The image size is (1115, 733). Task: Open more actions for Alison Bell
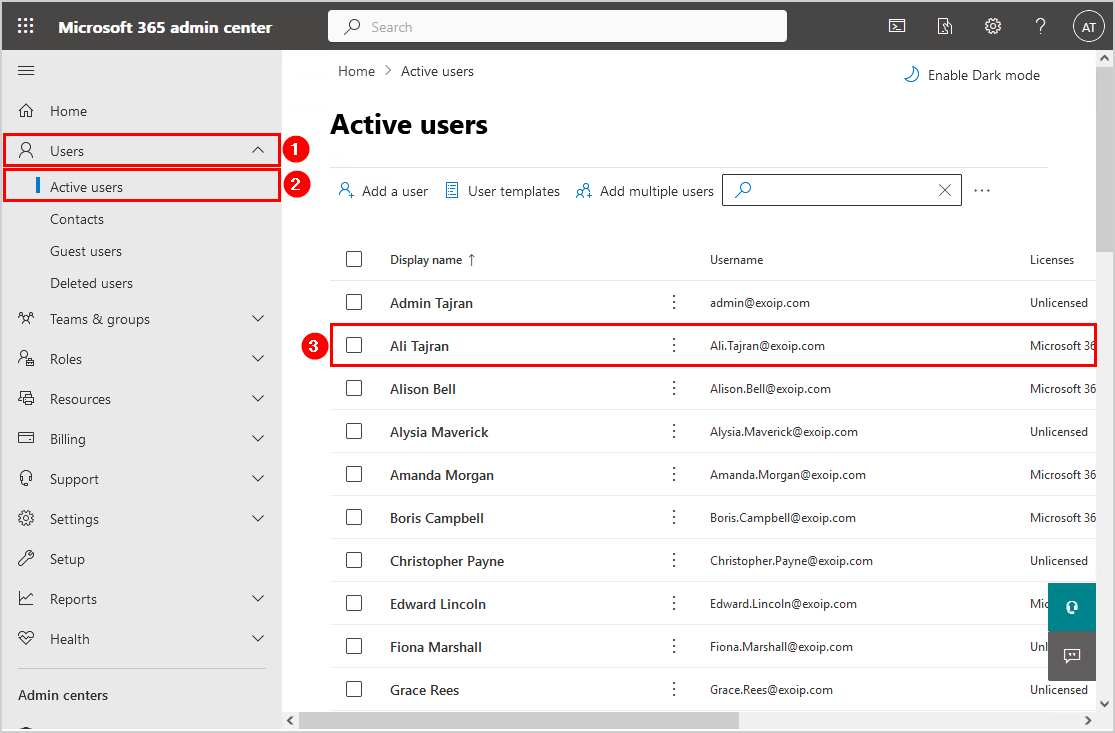[x=674, y=388]
